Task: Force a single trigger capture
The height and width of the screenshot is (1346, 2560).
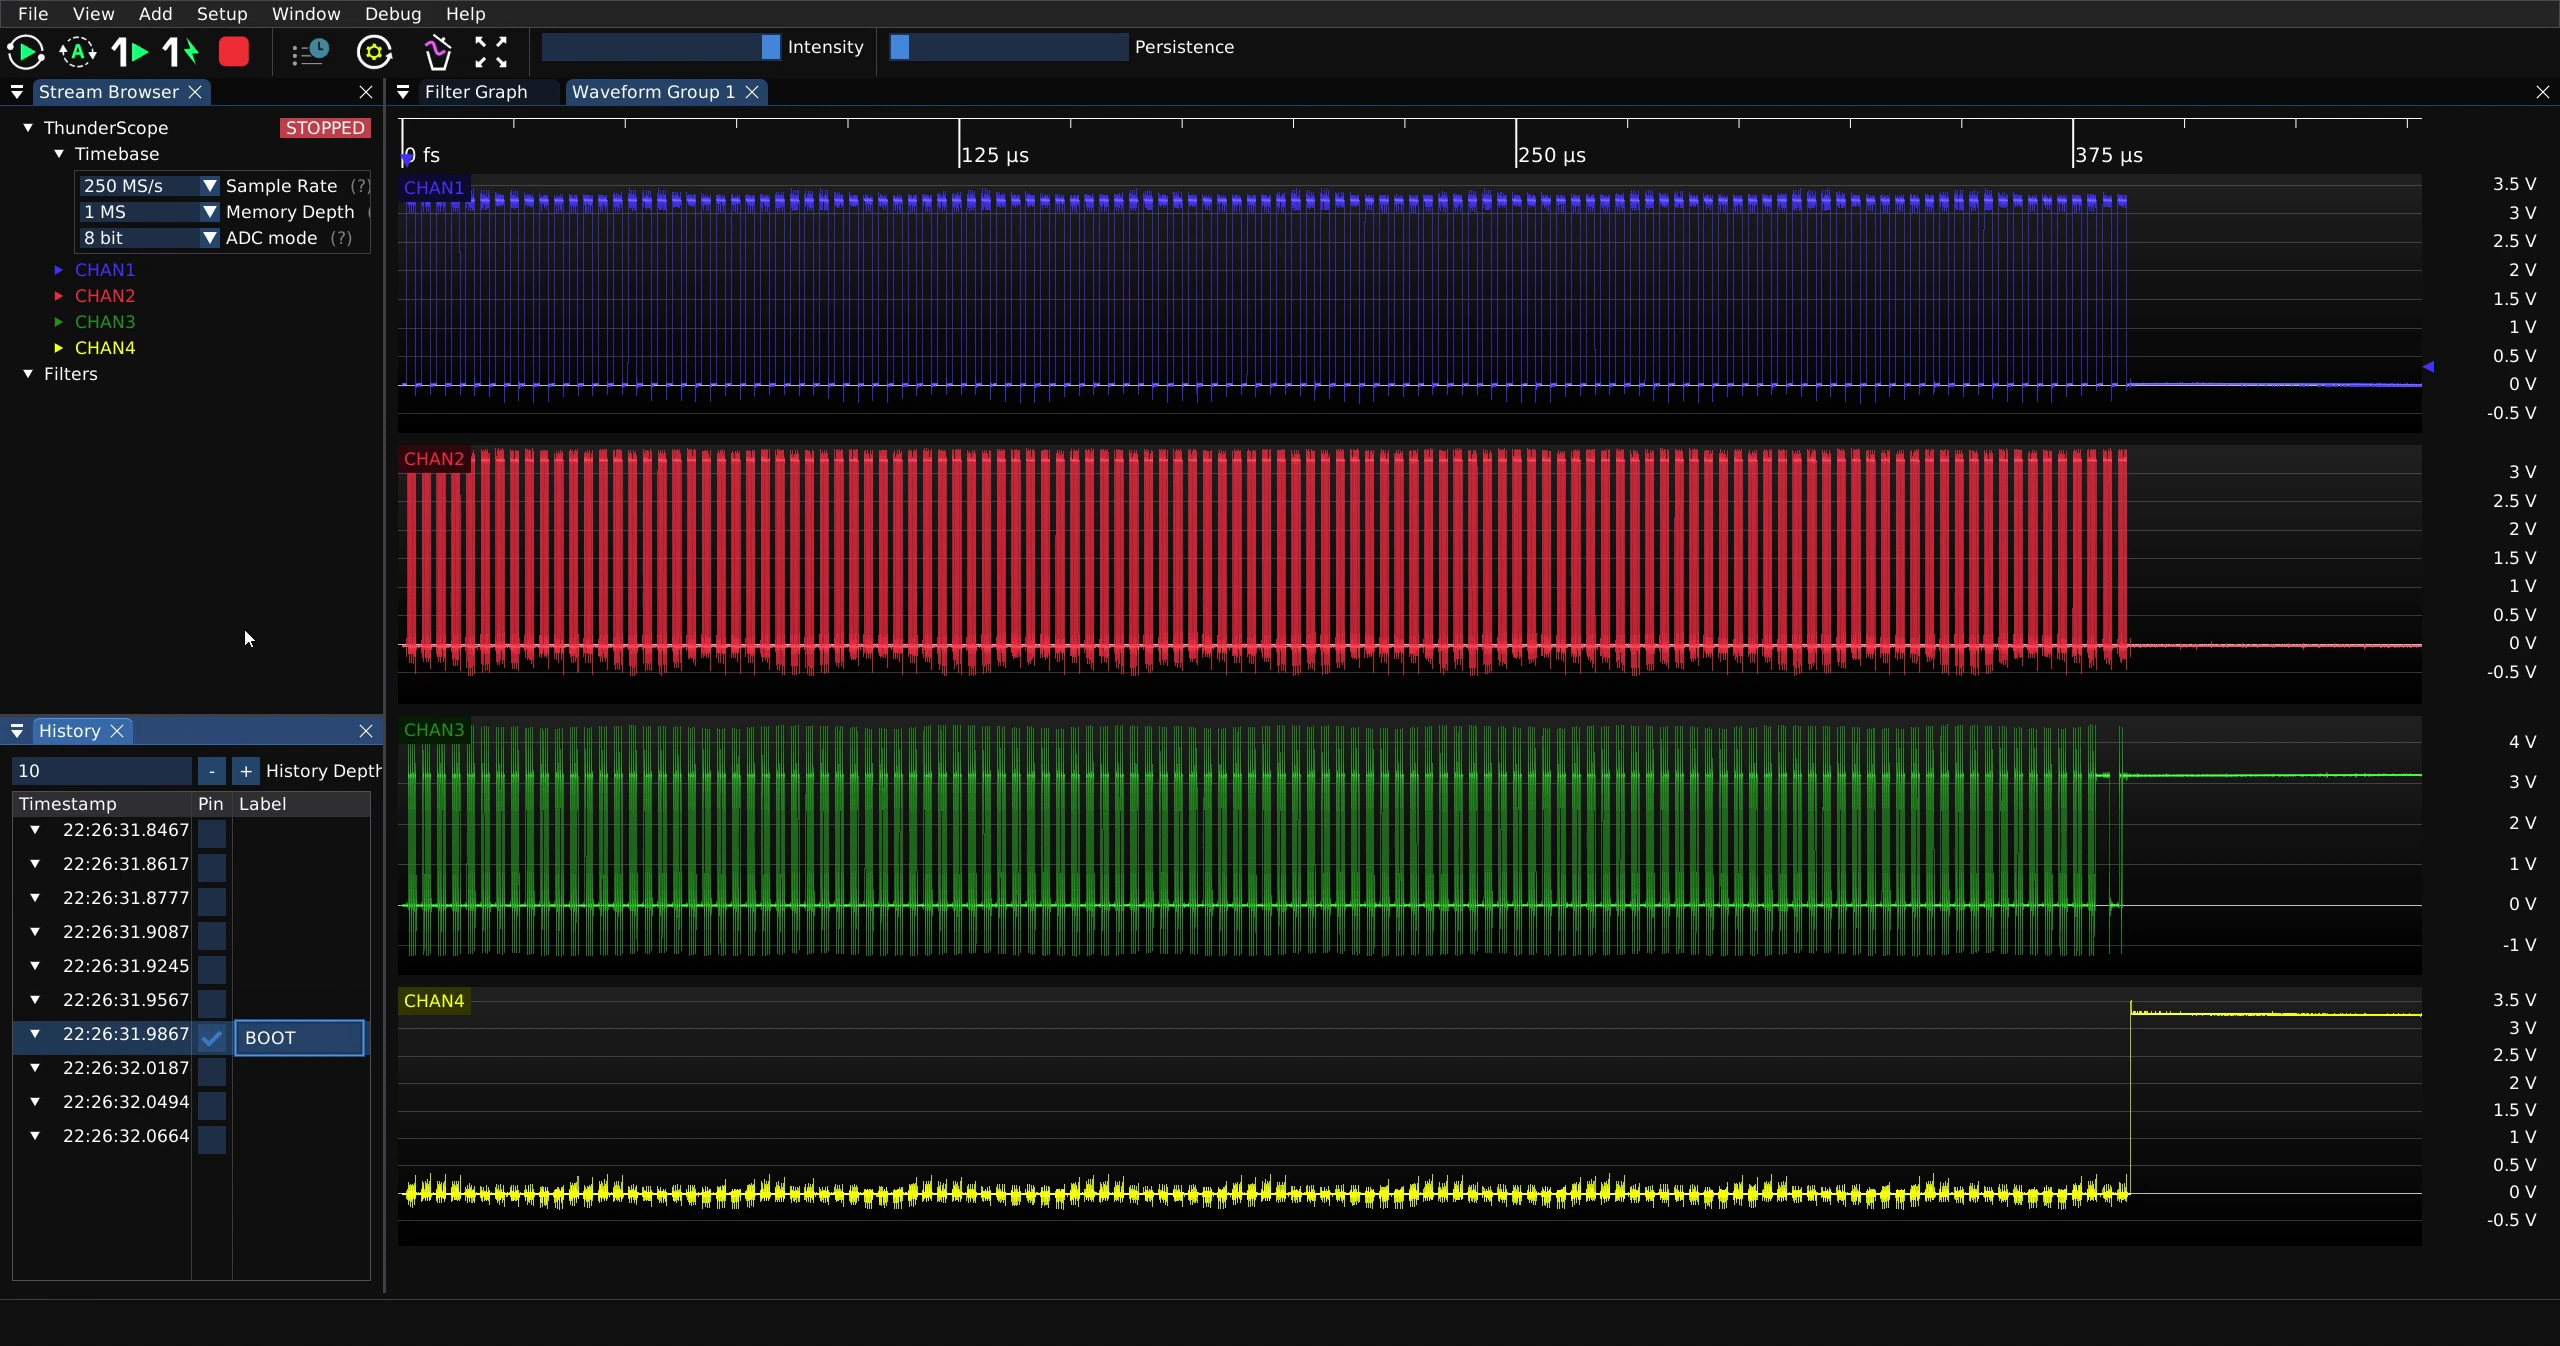Action: (x=182, y=52)
